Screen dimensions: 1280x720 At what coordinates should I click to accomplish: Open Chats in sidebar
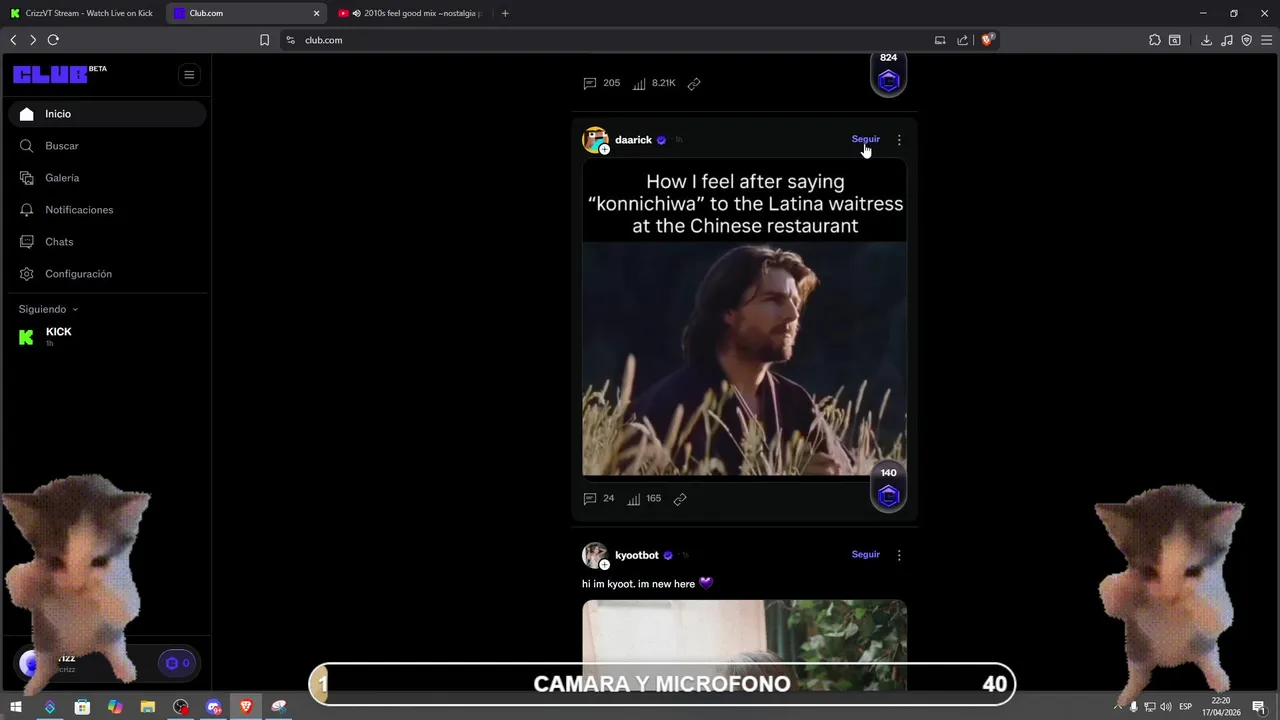(107, 242)
